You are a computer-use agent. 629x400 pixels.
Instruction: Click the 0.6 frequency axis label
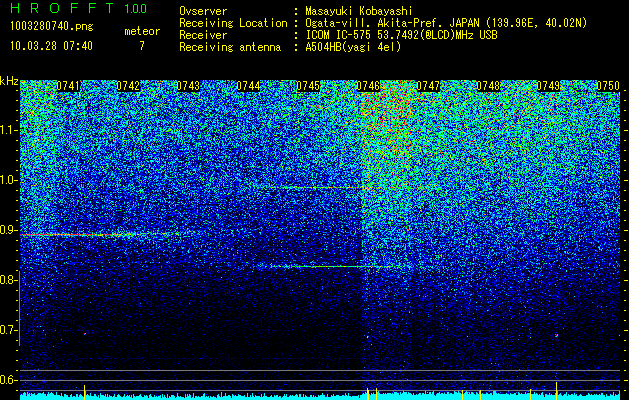pyautogui.click(x=8, y=380)
